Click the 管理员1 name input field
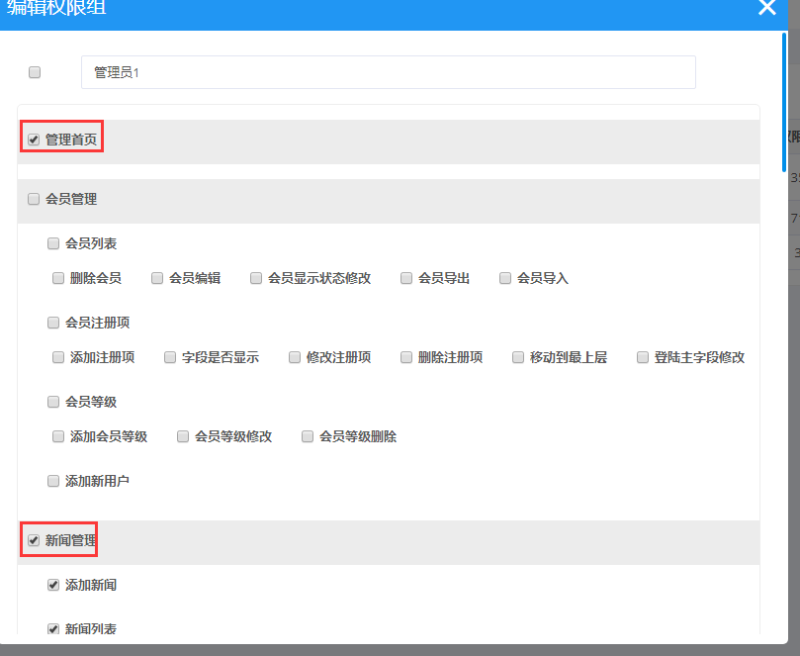 pyautogui.click(x=388, y=72)
